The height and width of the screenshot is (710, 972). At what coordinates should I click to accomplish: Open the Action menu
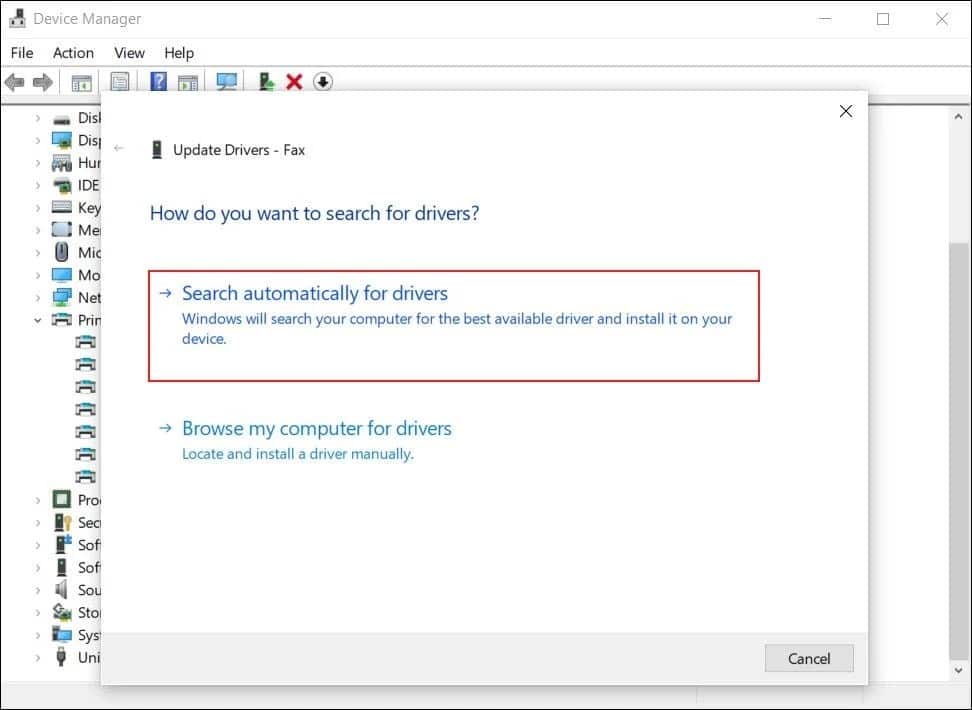coord(73,52)
